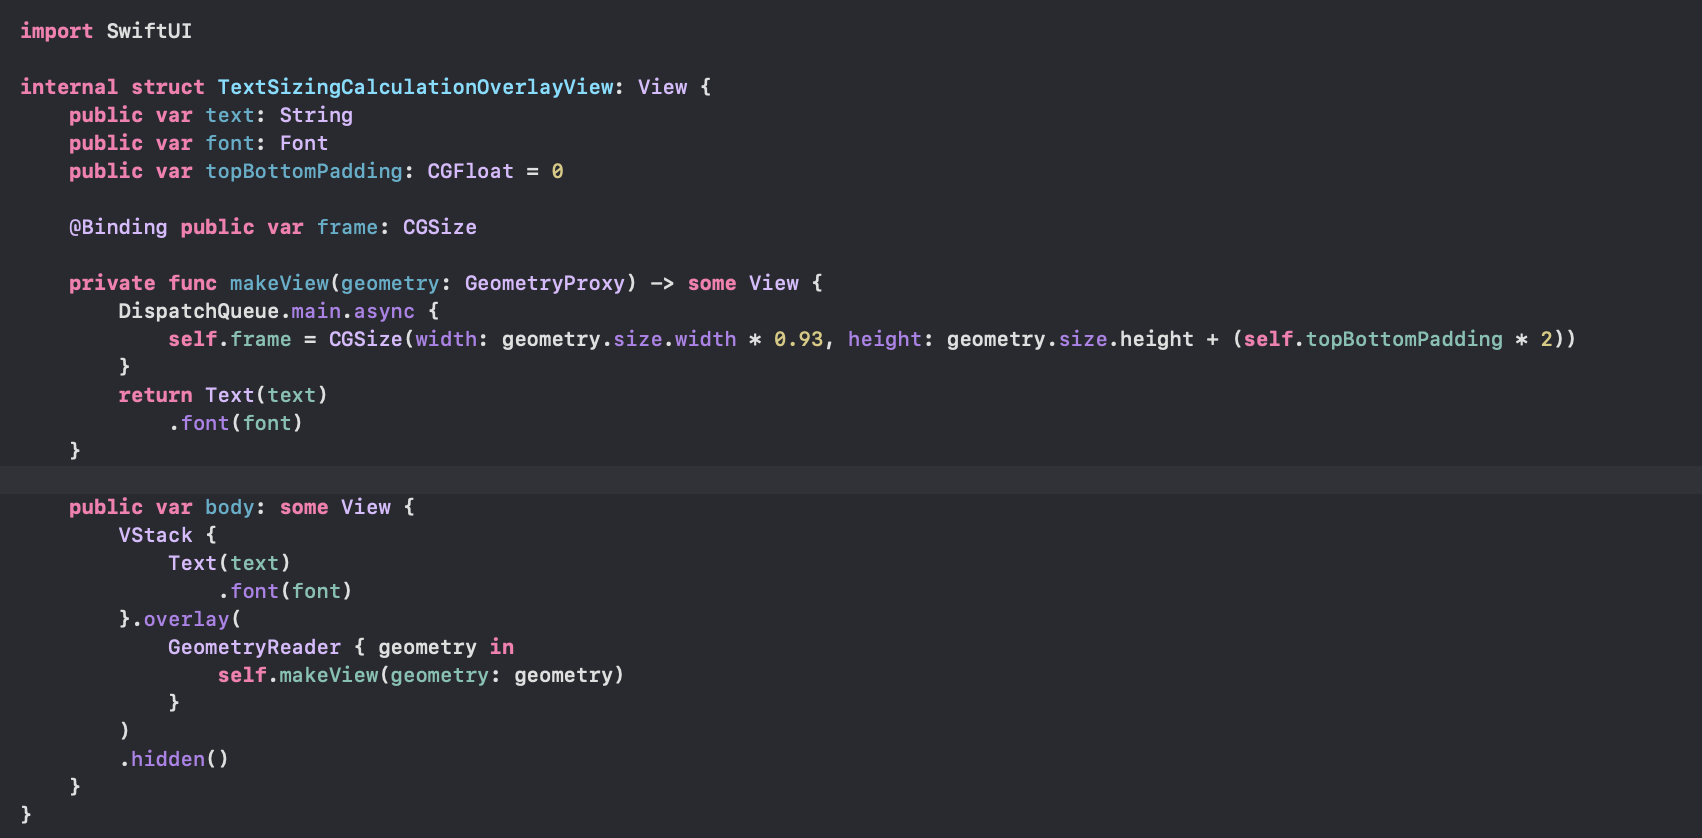
Task: Click the 'String' type annotation
Action: click(316, 115)
